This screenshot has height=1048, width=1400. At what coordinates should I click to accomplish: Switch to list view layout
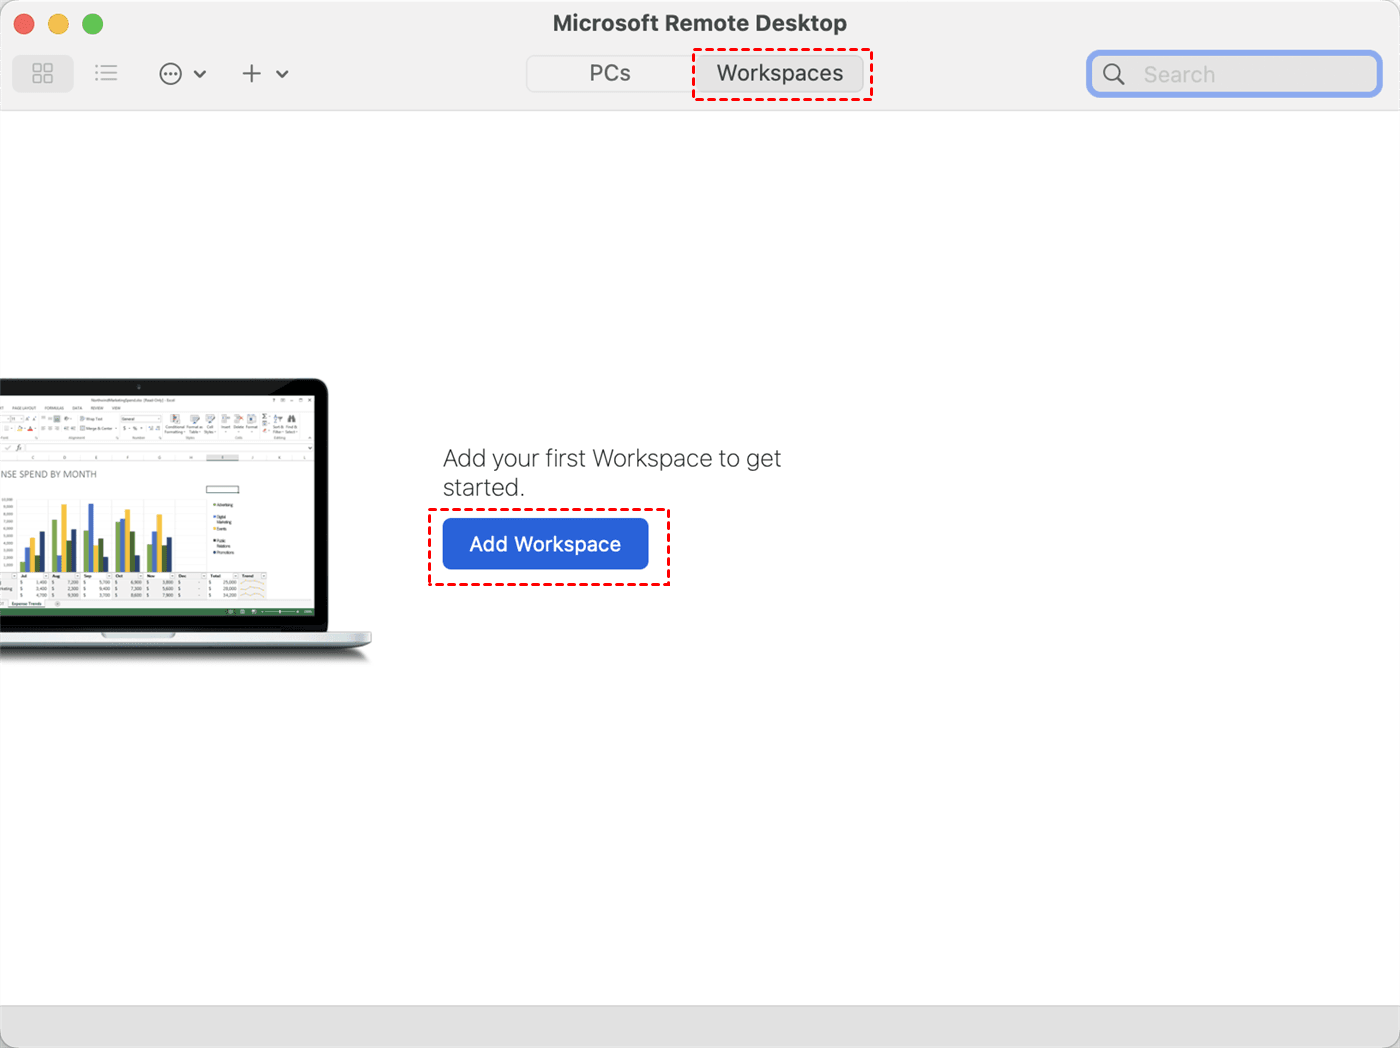tap(106, 73)
